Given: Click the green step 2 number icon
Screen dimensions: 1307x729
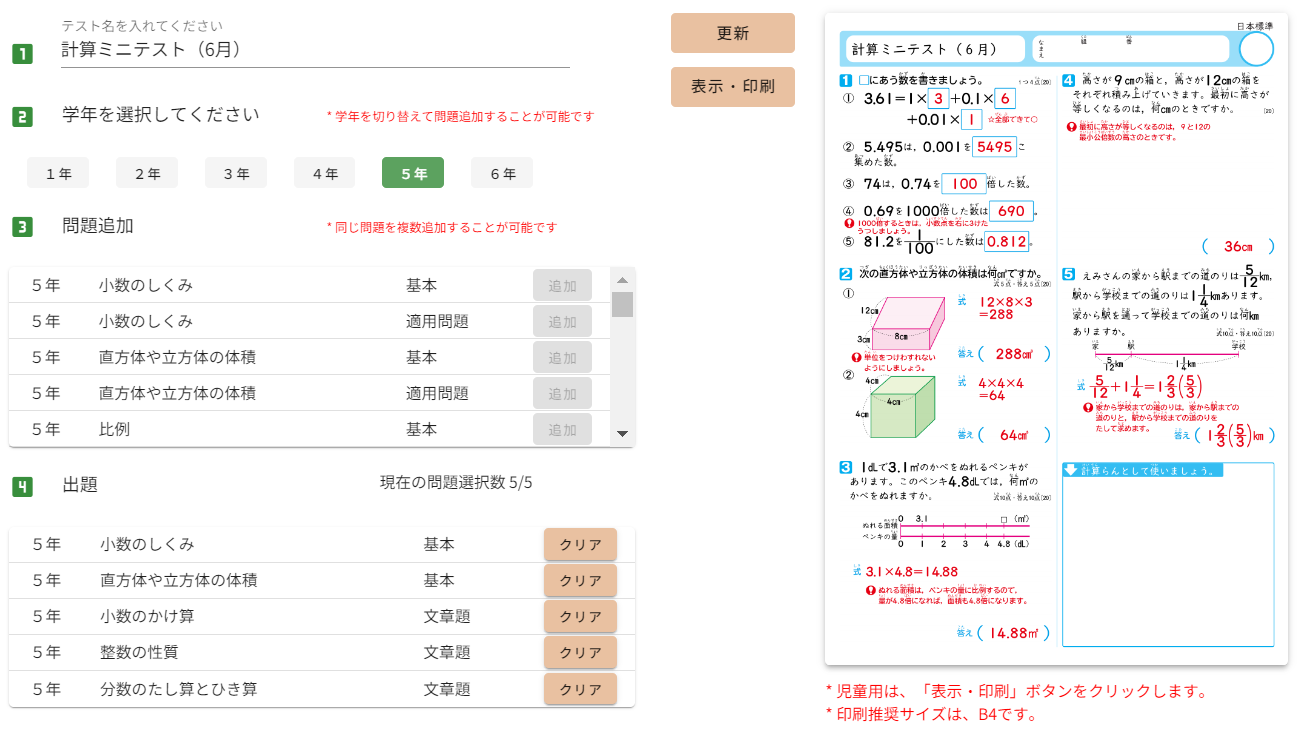Looking at the screenshot, I should point(22,117).
